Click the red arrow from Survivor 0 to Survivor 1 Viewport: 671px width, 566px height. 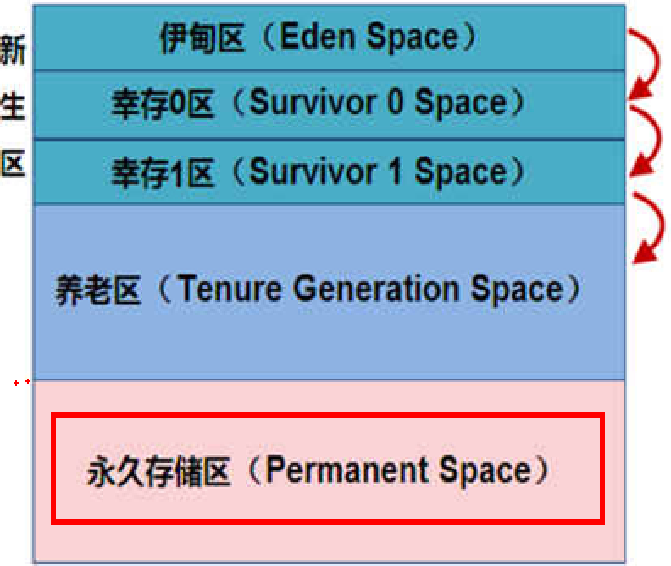[645, 140]
